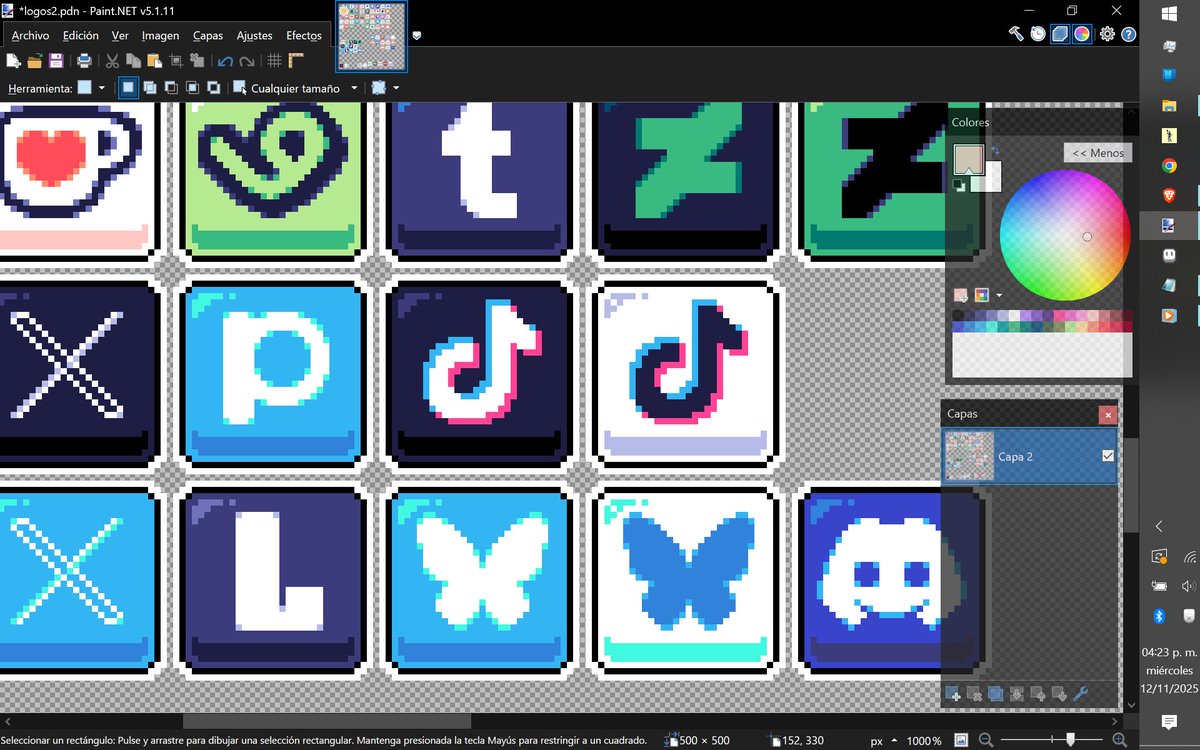This screenshot has height=750, width=1200.
Task: Click the Deselect icon in the toolbar
Action: [x=196, y=61]
